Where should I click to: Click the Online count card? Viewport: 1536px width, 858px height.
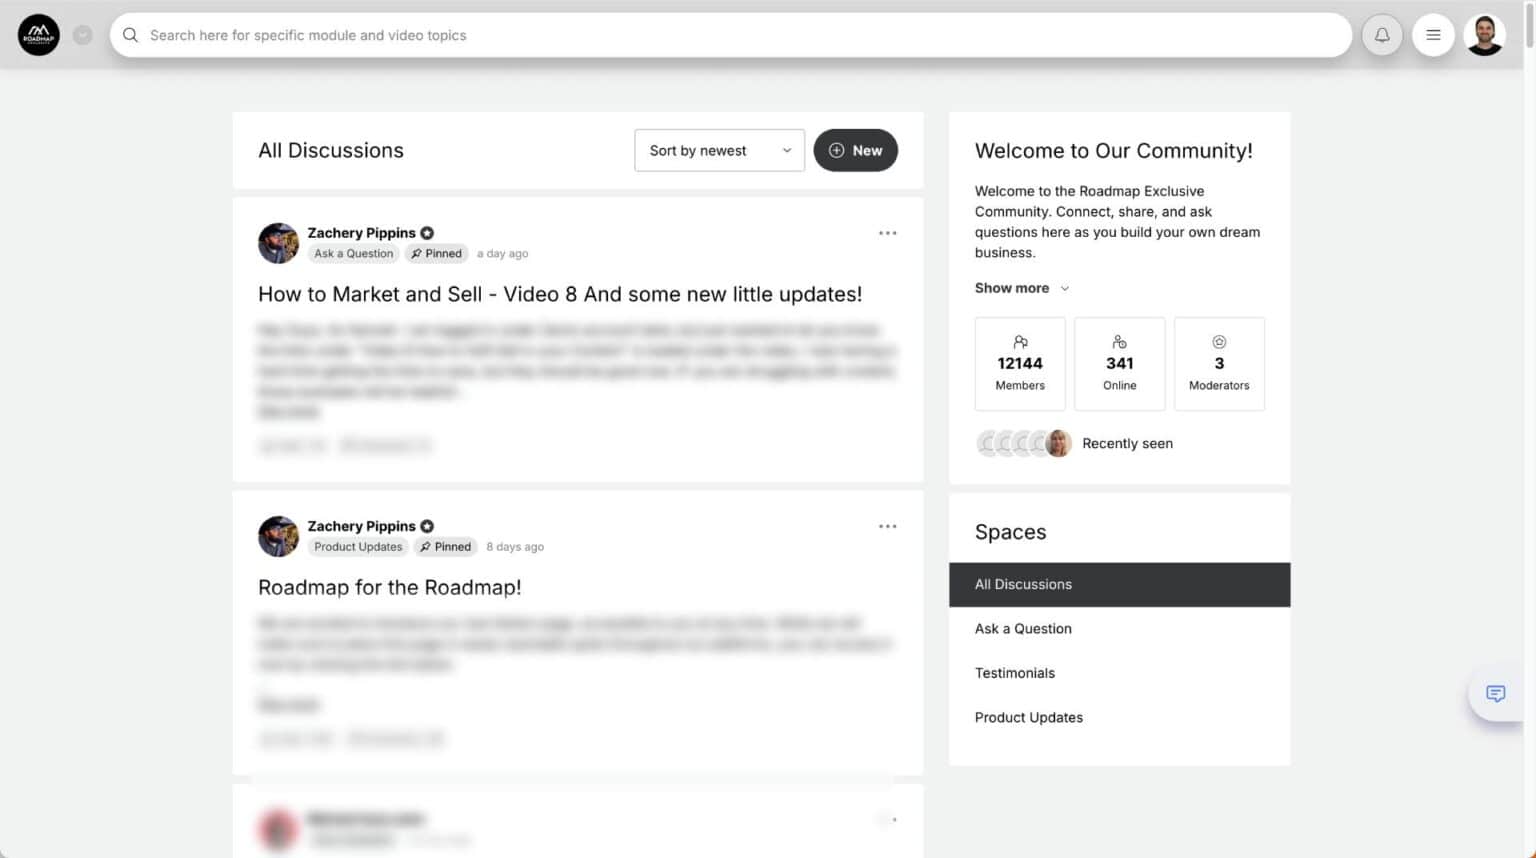(1119, 364)
